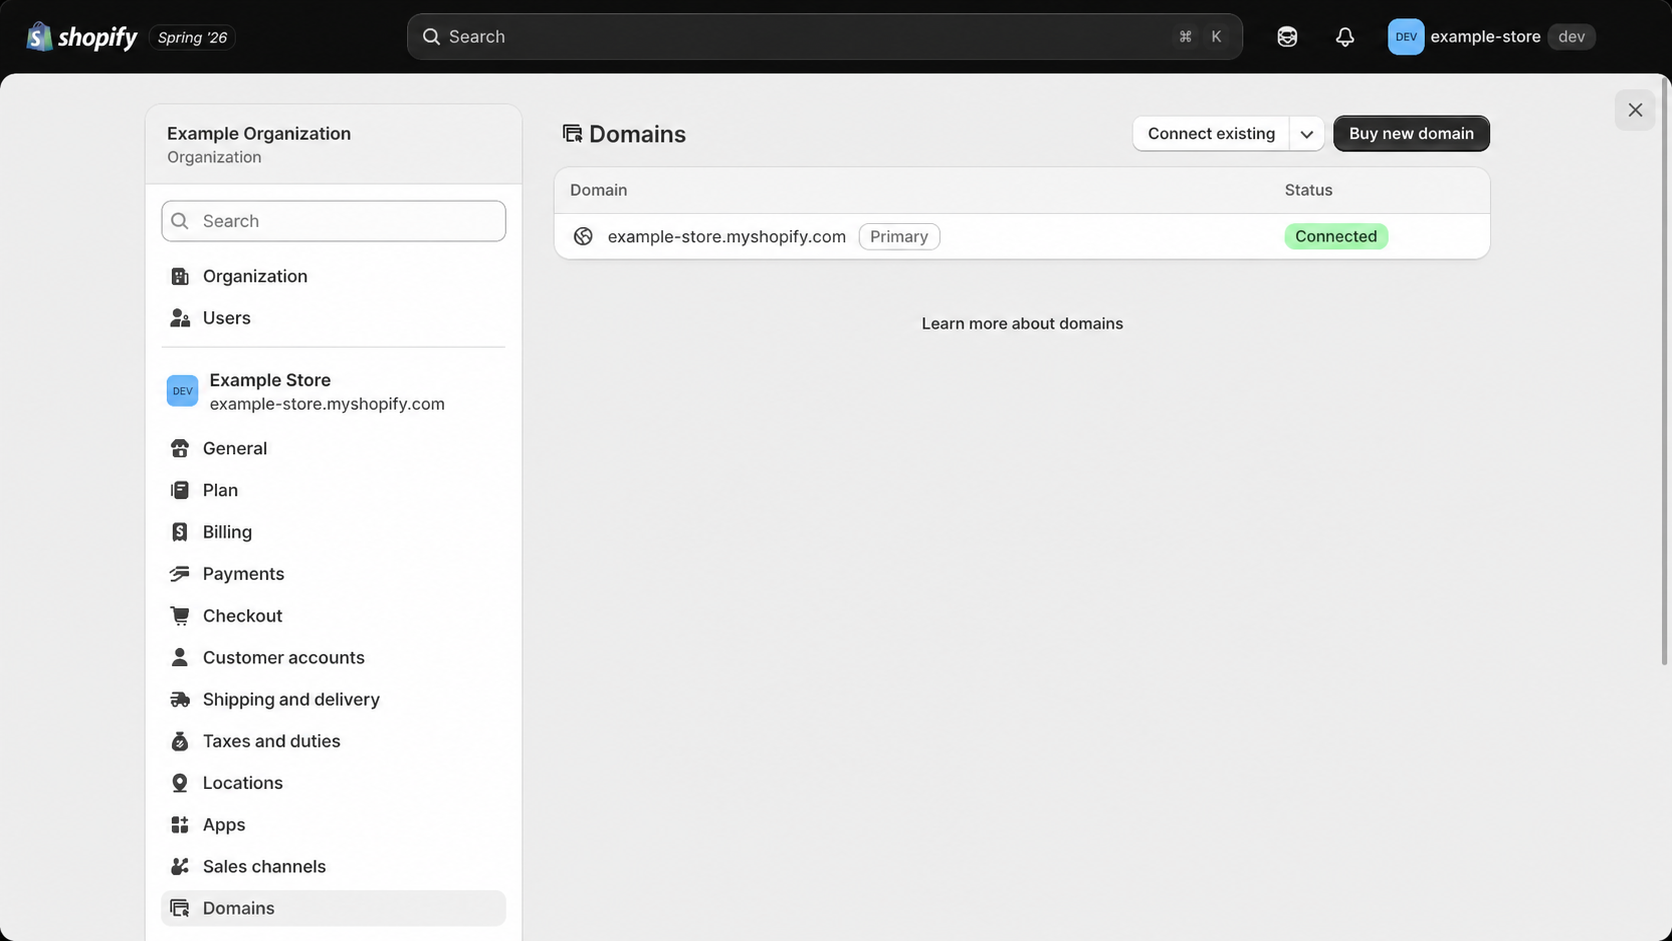Click the Sales channels icon
This screenshot has height=941, width=1672.
pos(180,866)
